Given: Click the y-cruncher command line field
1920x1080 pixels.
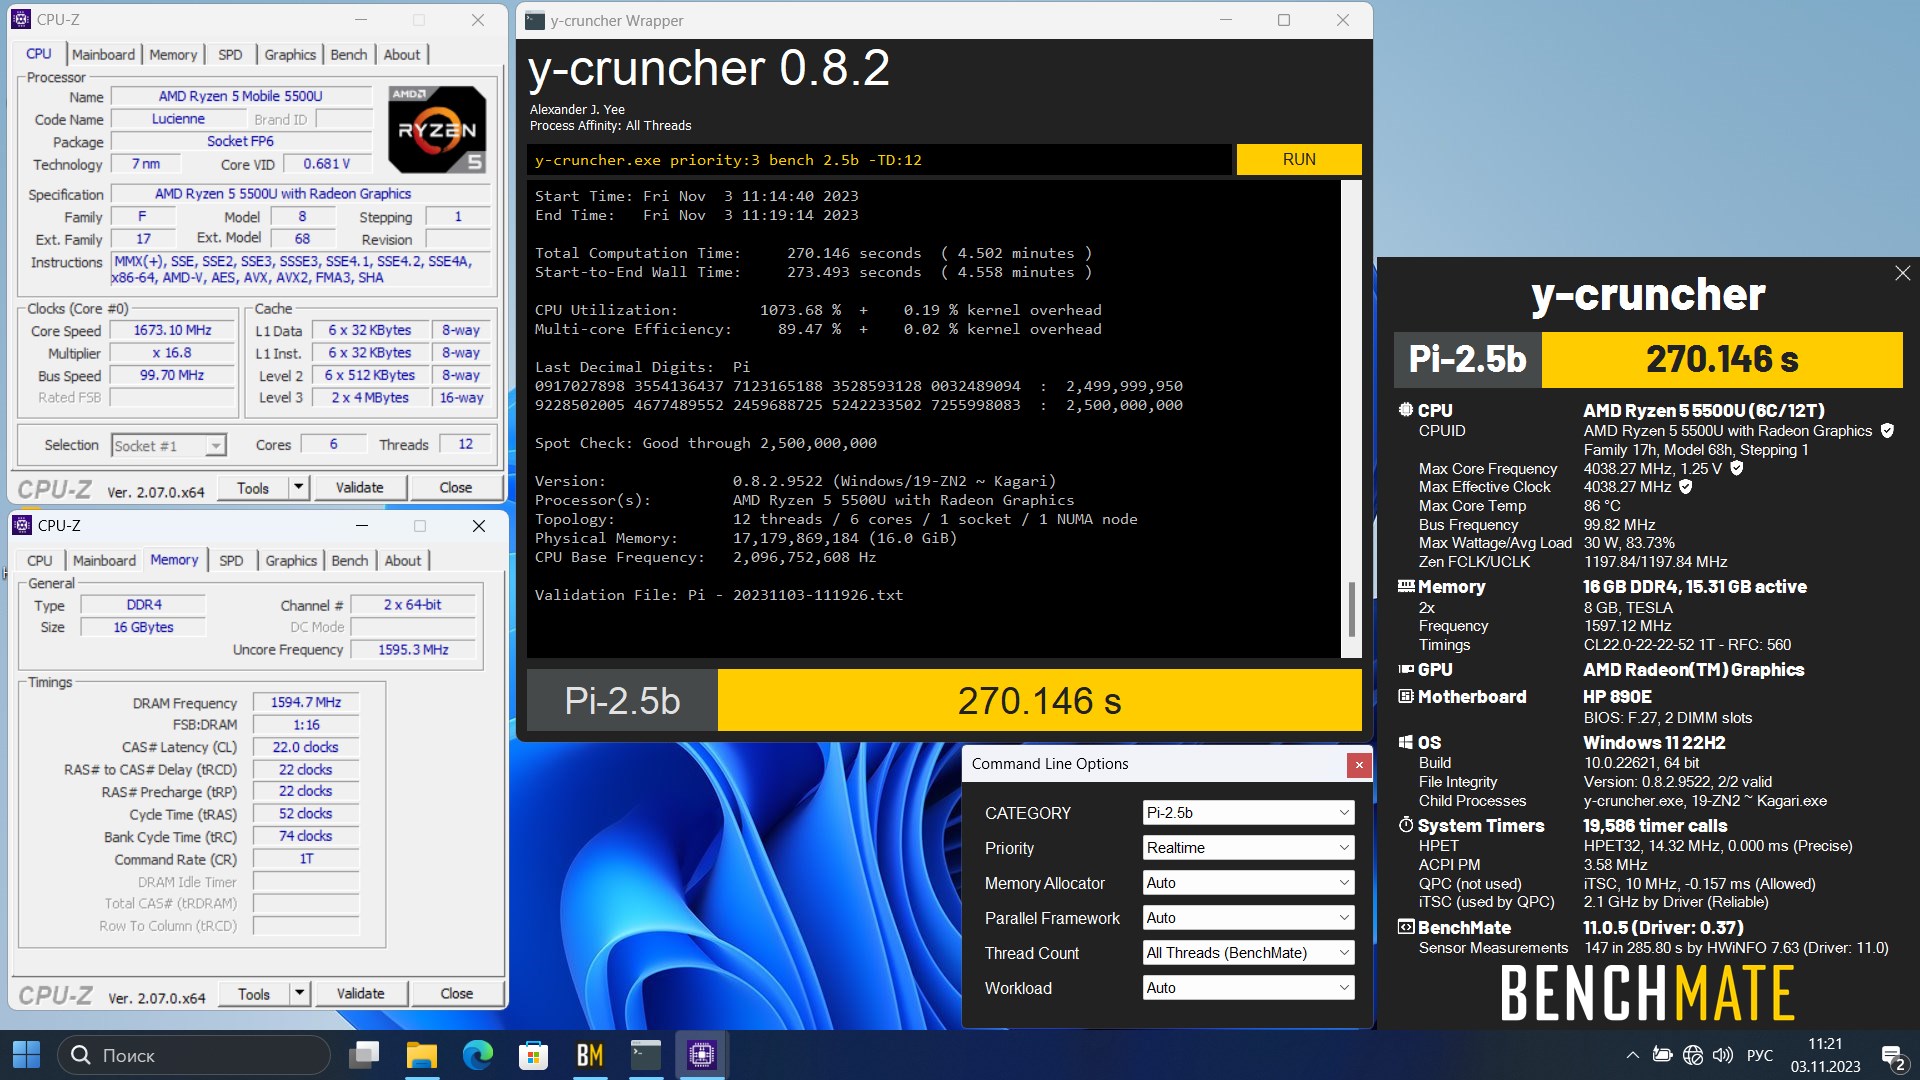Looking at the screenshot, I should (879, 160).
